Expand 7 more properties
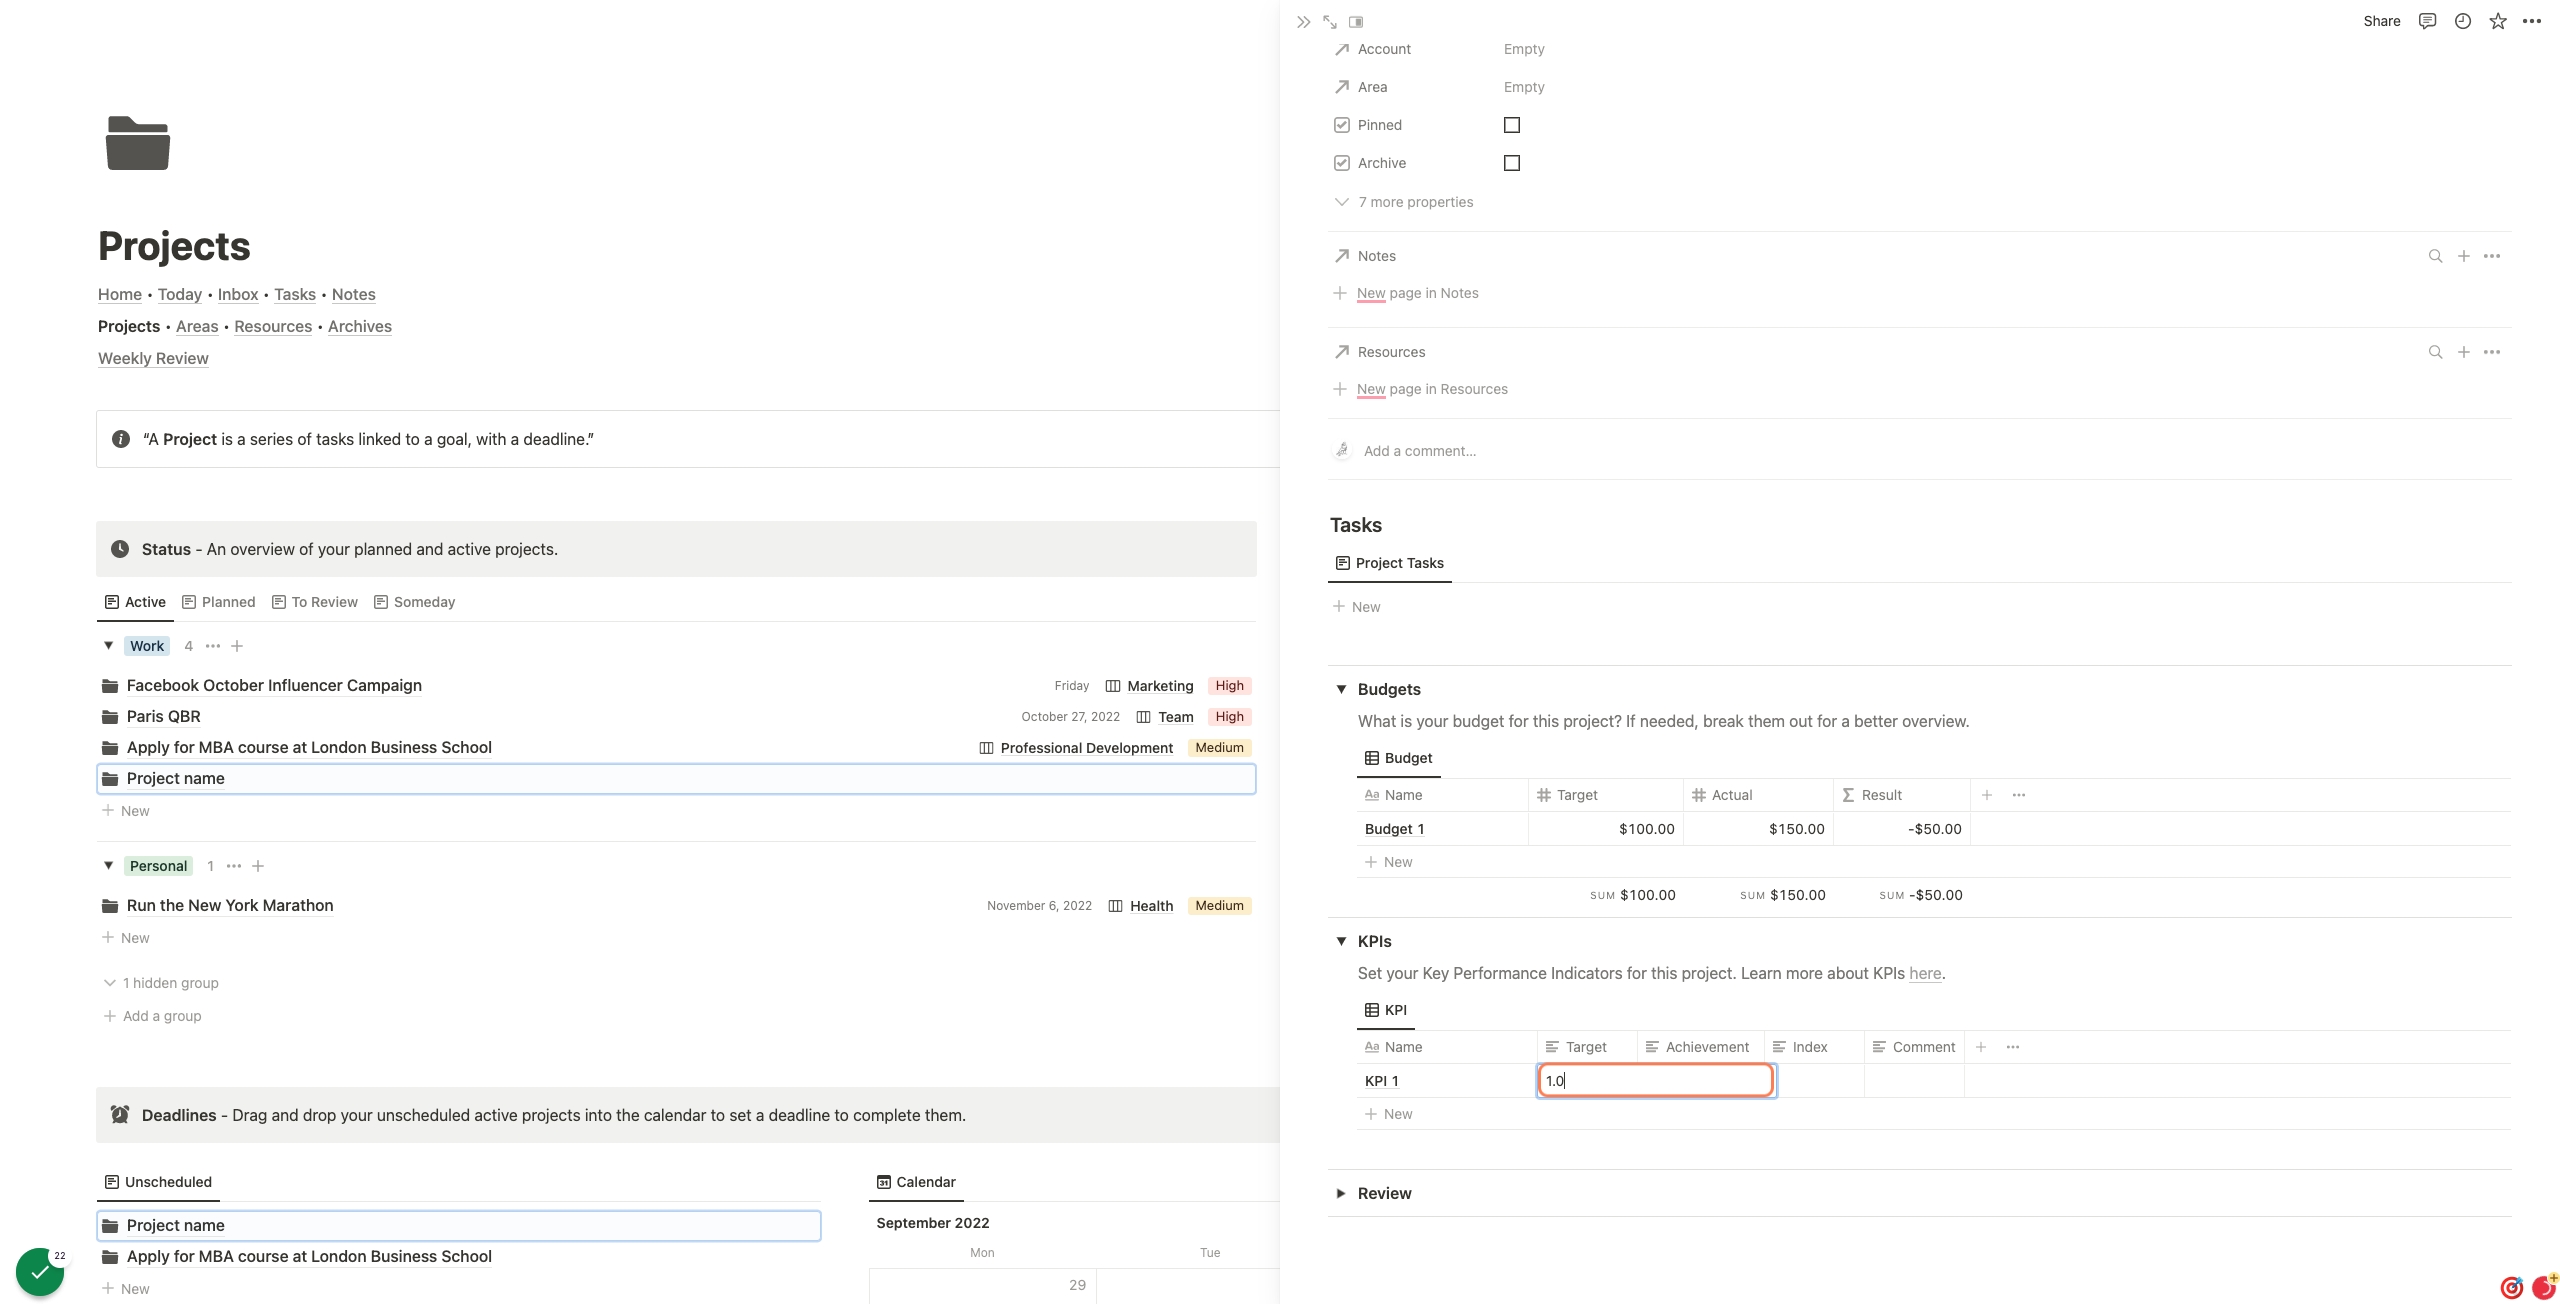The image size is (2560, 1304). click(1404, 202)
